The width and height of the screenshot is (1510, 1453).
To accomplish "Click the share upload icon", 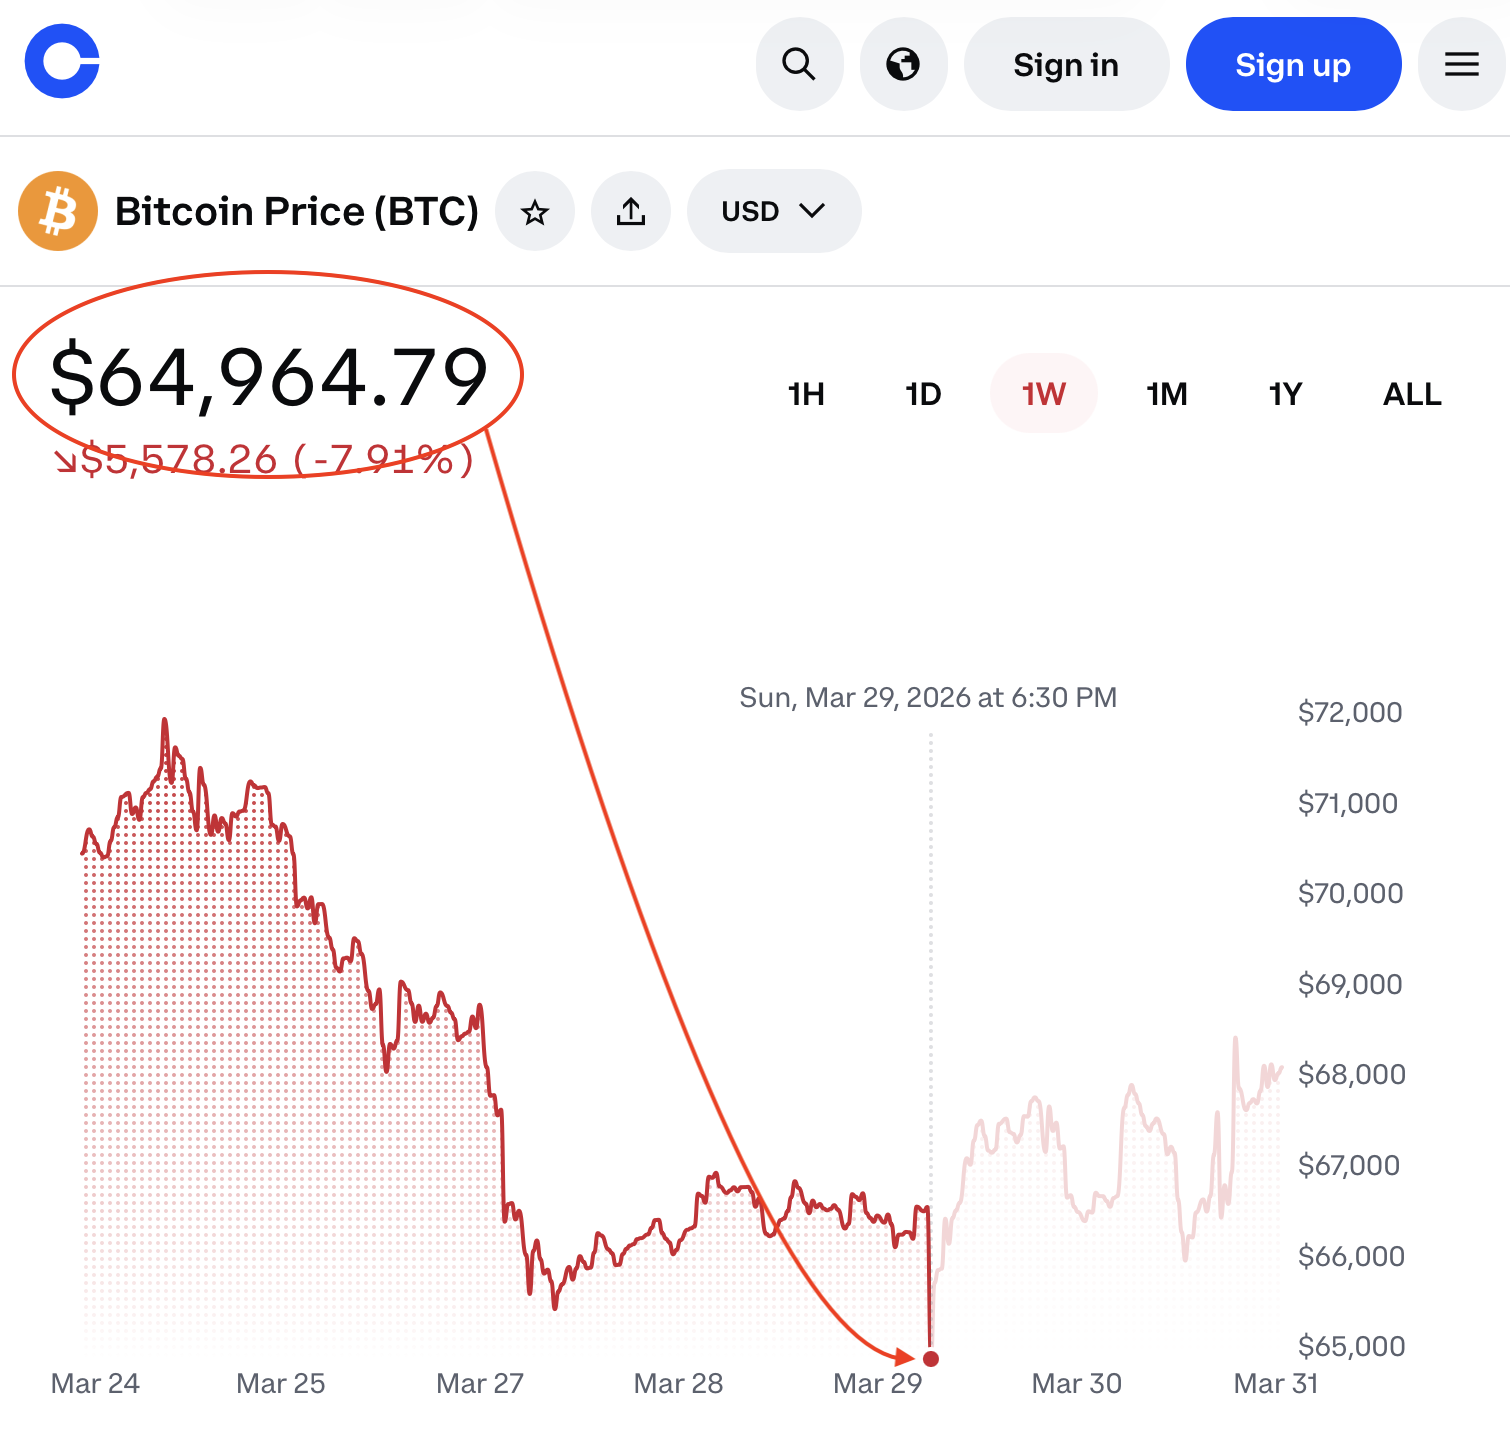I will (631, 211).
